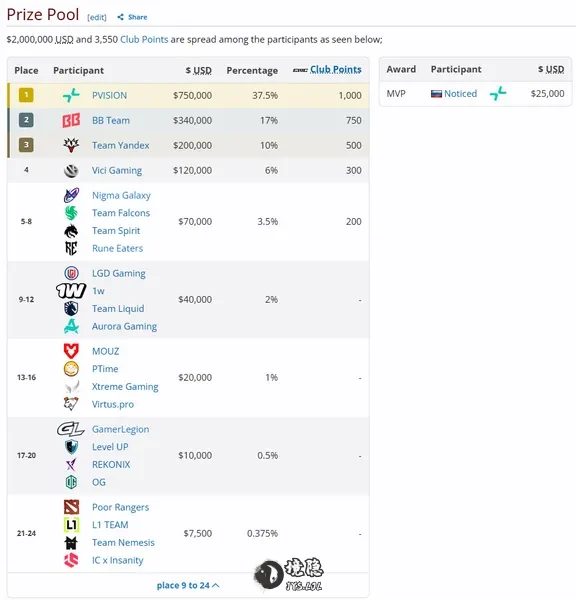Open the Xtreme Gaming team link
The height and width of the screenshot is (600, 576).
125,387
